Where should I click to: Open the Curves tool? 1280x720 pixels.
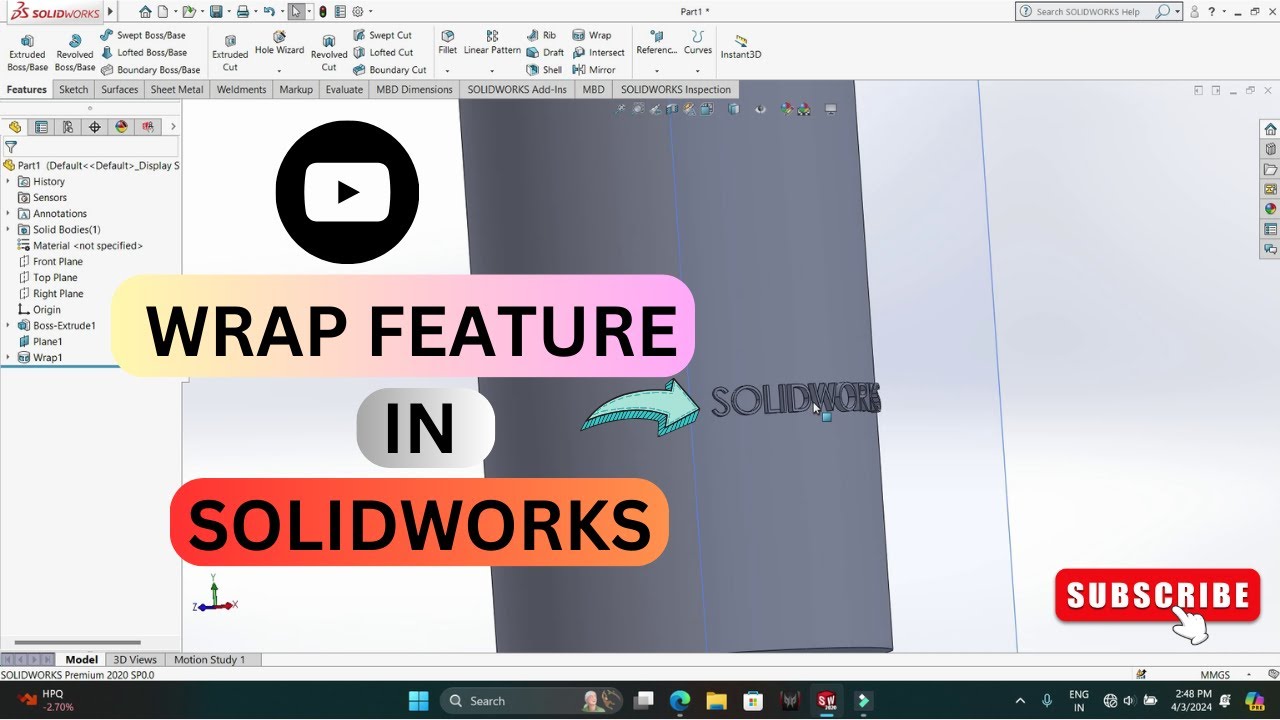pos(698,43)
